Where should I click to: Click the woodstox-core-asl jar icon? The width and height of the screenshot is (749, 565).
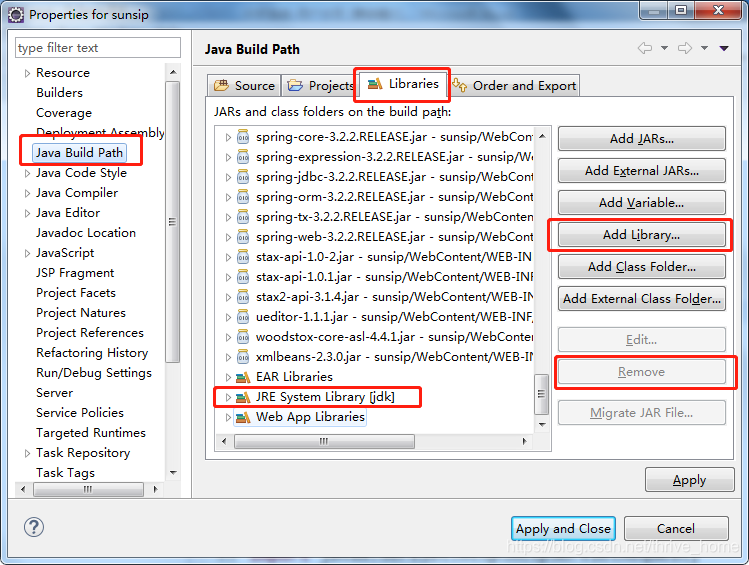coord(243,337)
